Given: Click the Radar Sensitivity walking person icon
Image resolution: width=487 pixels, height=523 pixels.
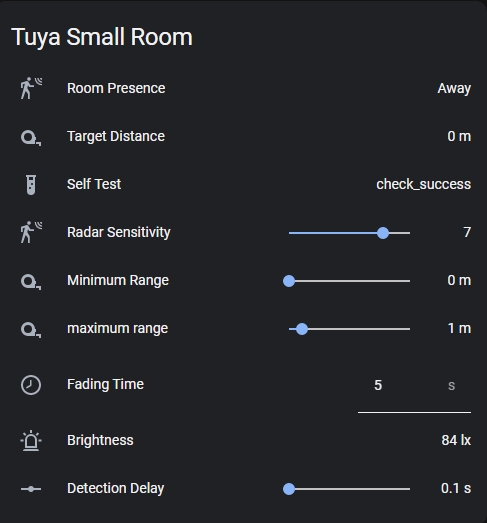Looking at the screenshot, I should pos(31,232).
